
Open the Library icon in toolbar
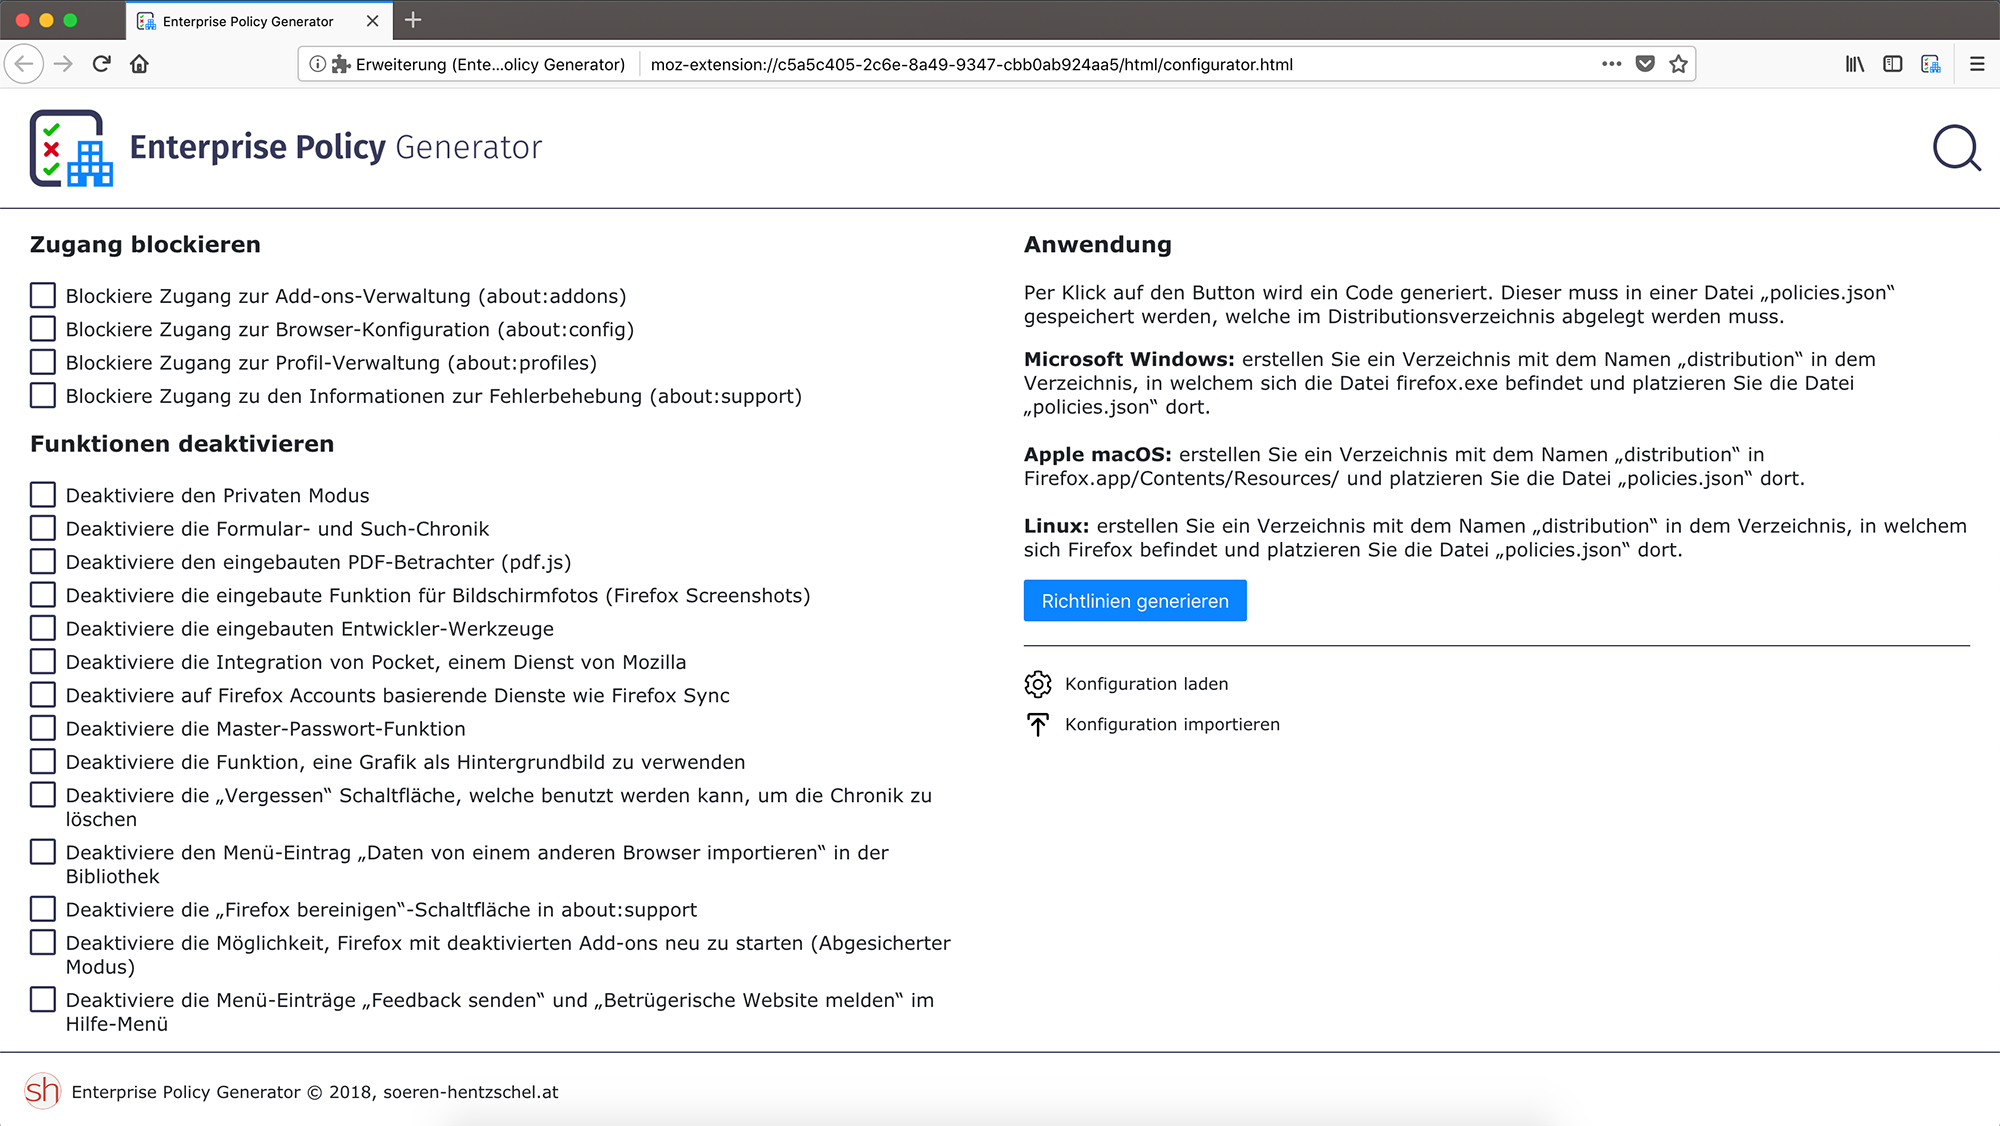point(1855,64)
